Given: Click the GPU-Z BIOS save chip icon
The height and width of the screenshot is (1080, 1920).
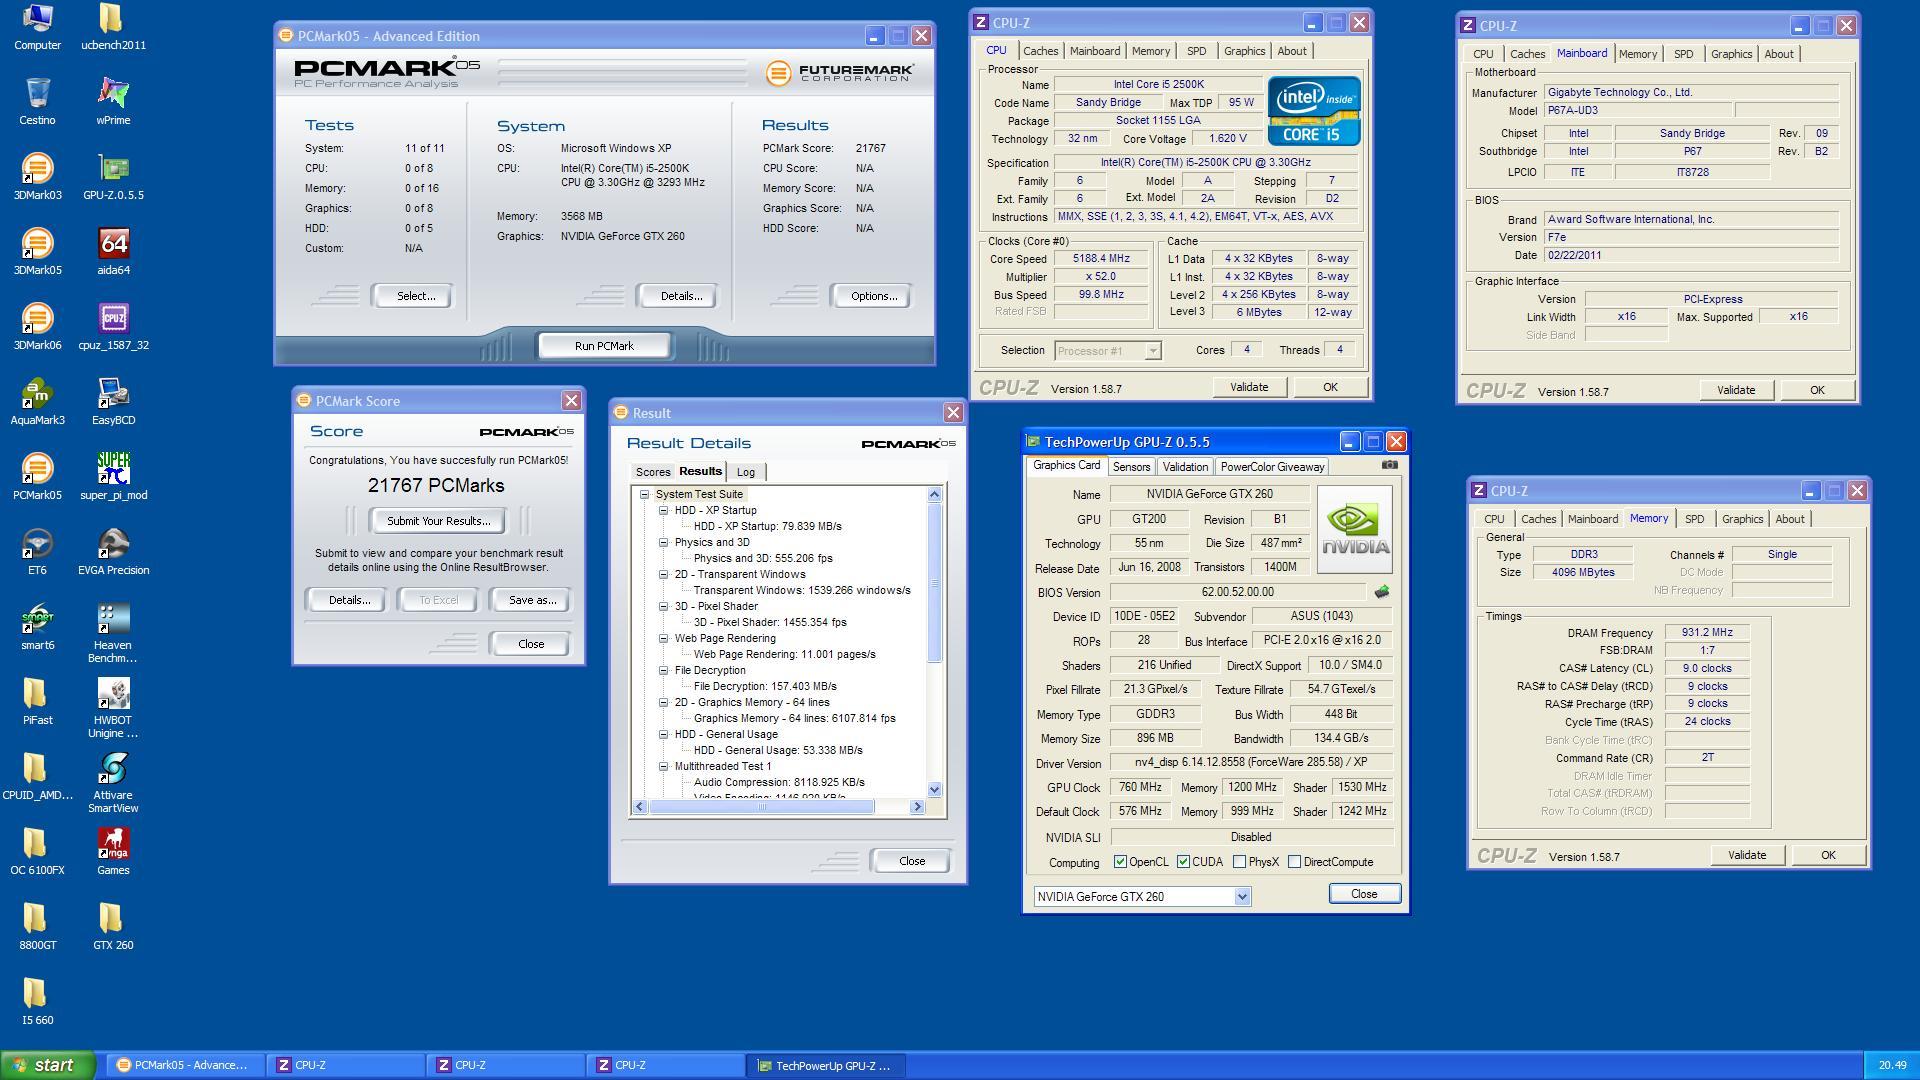Looking at the screenshot, I should [1382, 592].
